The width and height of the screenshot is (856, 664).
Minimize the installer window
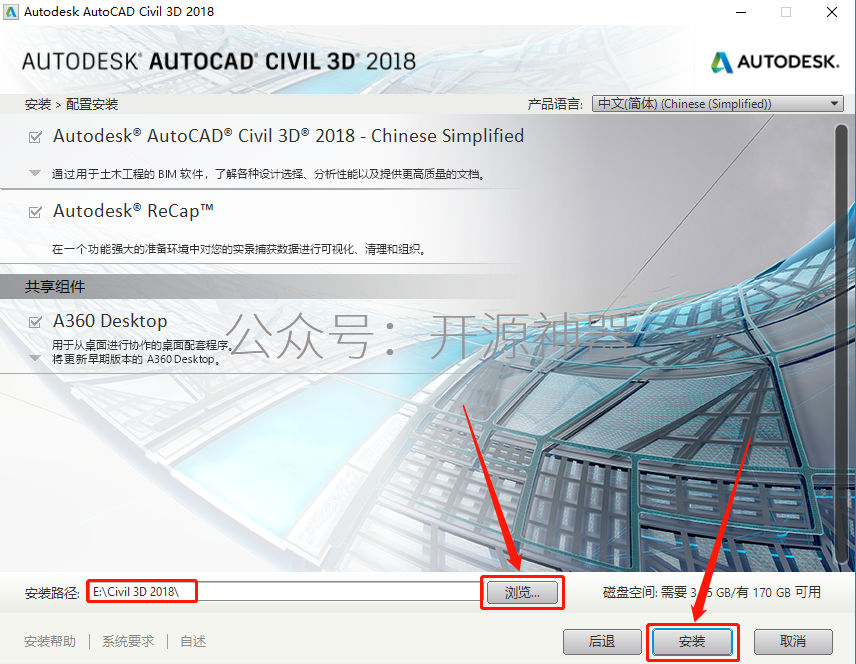pyautogui.click(x=741, y=12)
